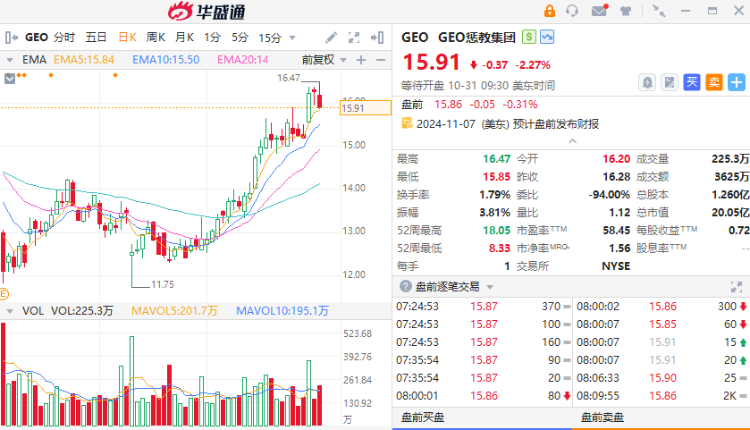Open the skin theme T-shirt icon

[626, 11]
